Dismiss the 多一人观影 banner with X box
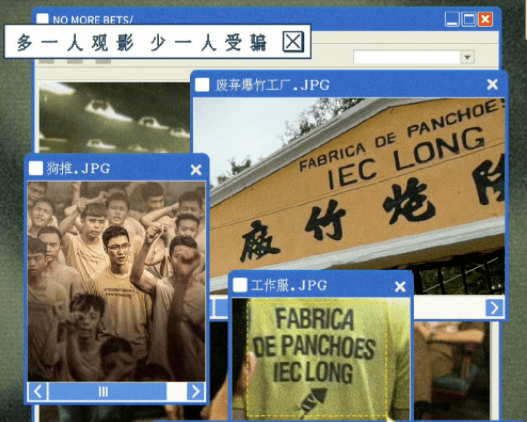 293,42
